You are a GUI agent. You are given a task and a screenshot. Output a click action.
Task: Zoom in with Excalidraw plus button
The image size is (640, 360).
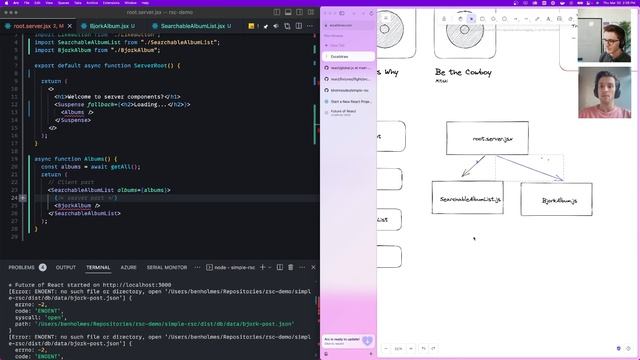(411, 349)
